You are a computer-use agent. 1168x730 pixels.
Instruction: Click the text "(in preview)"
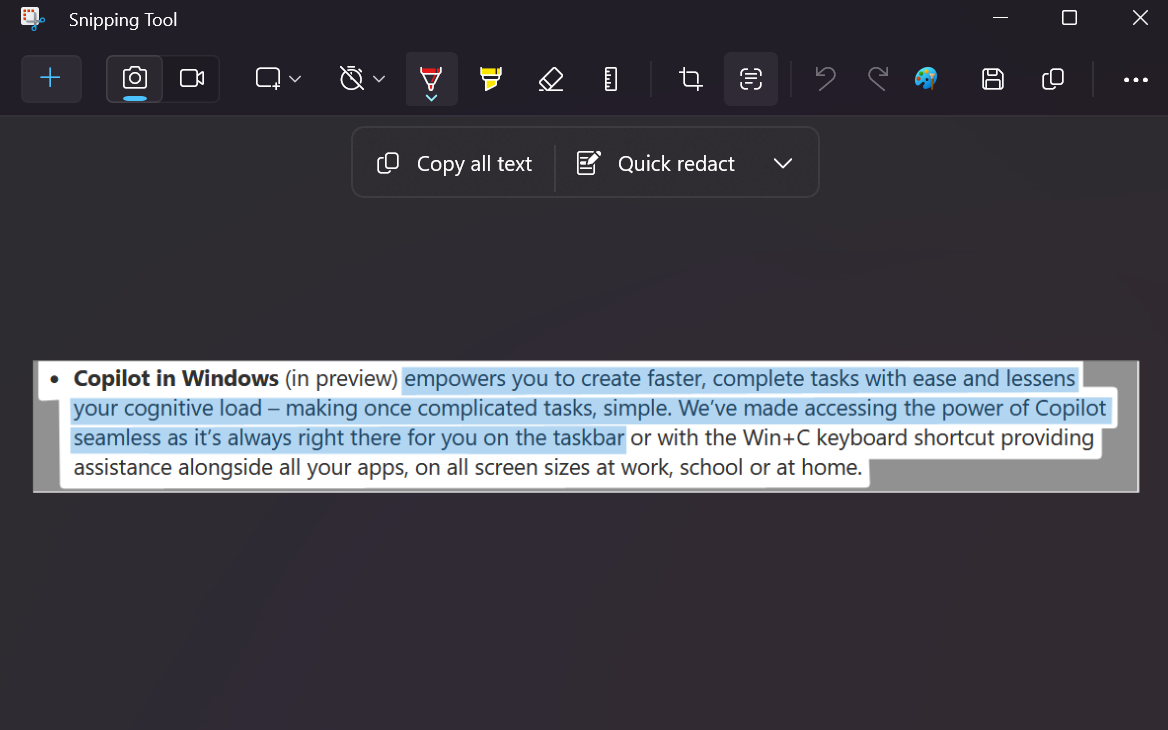coord(341,378)
